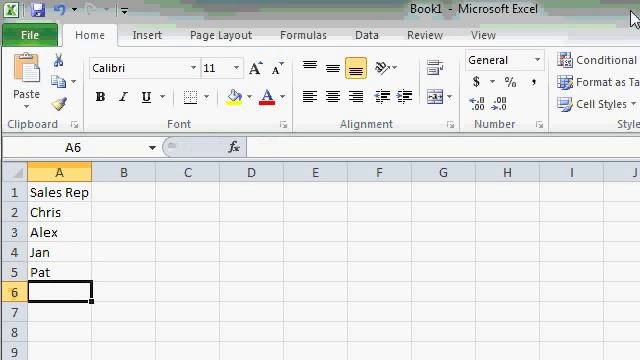
Task: Toggle Align Text Left
Action: (x=310, y=97)
